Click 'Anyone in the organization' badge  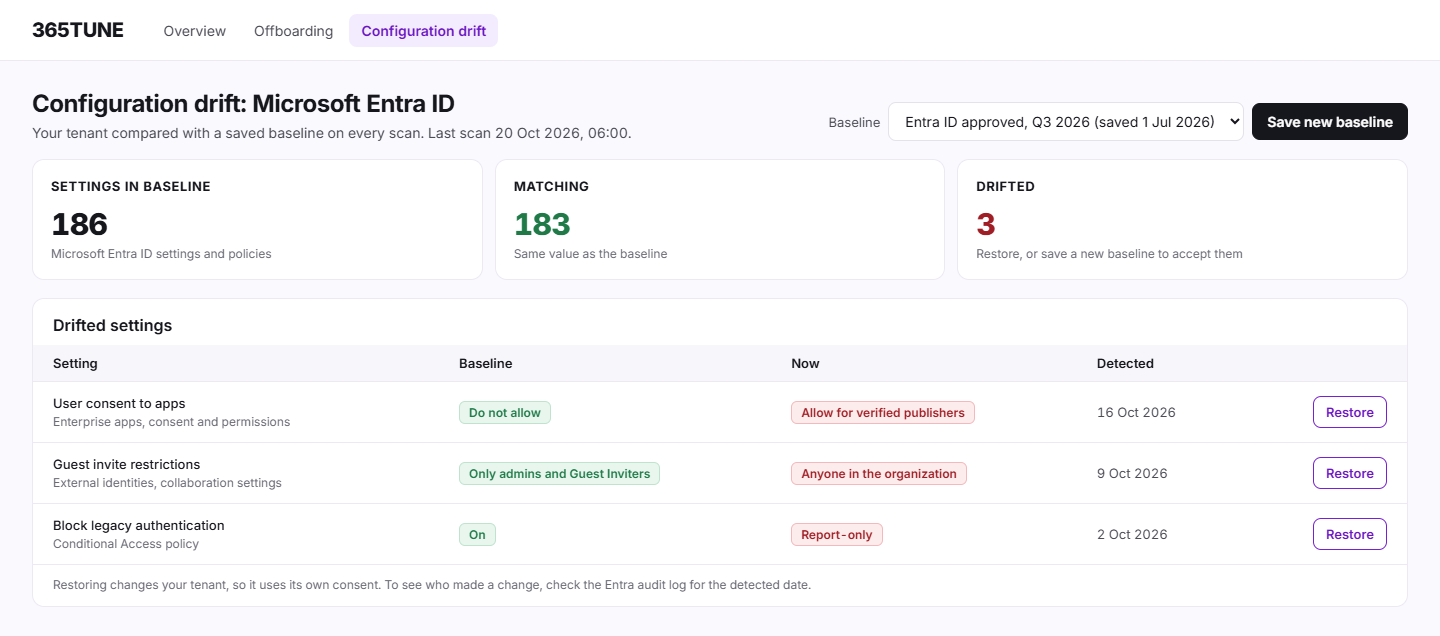879,473
